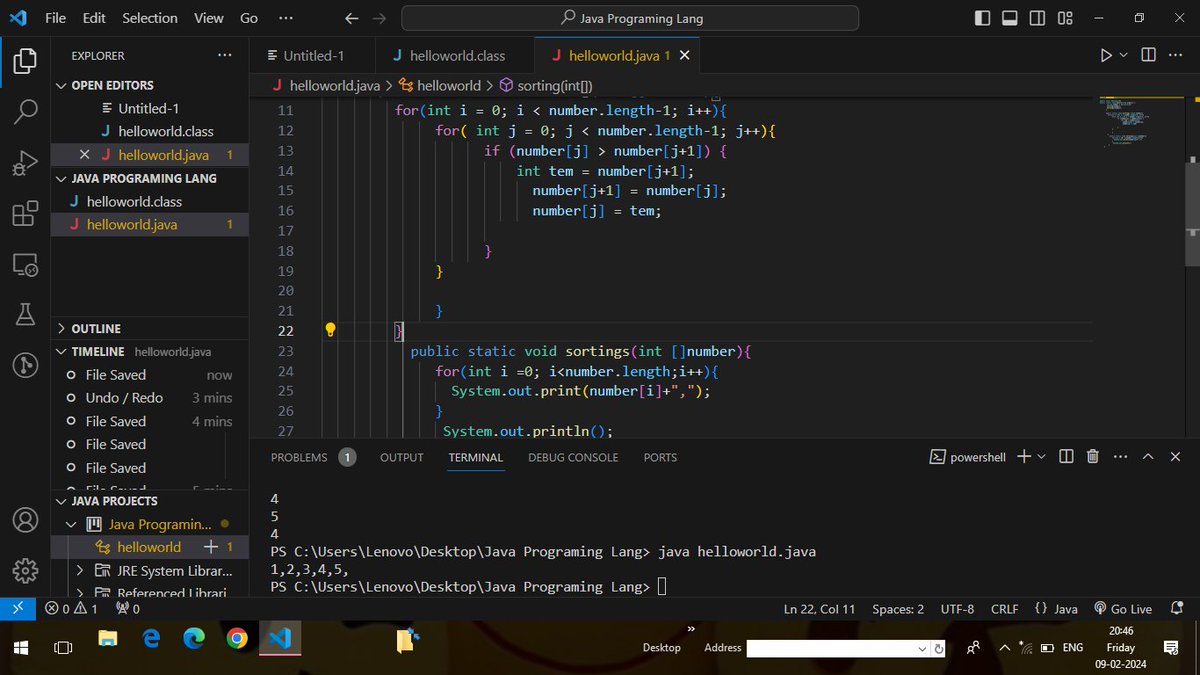Open Run and Debug view

click(x=25, y=163)
